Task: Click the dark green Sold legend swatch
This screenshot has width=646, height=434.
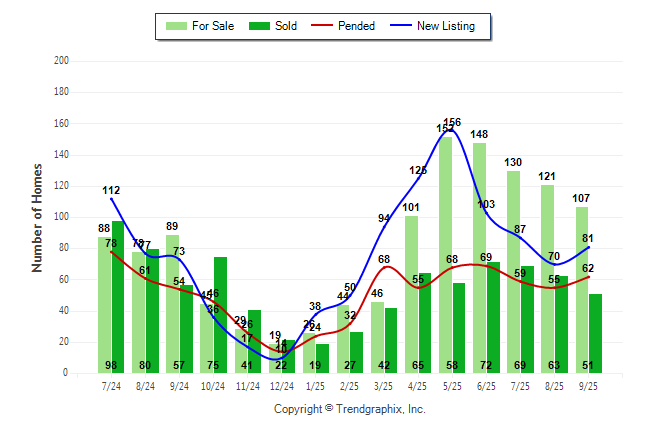Action: tap(257, 26)
